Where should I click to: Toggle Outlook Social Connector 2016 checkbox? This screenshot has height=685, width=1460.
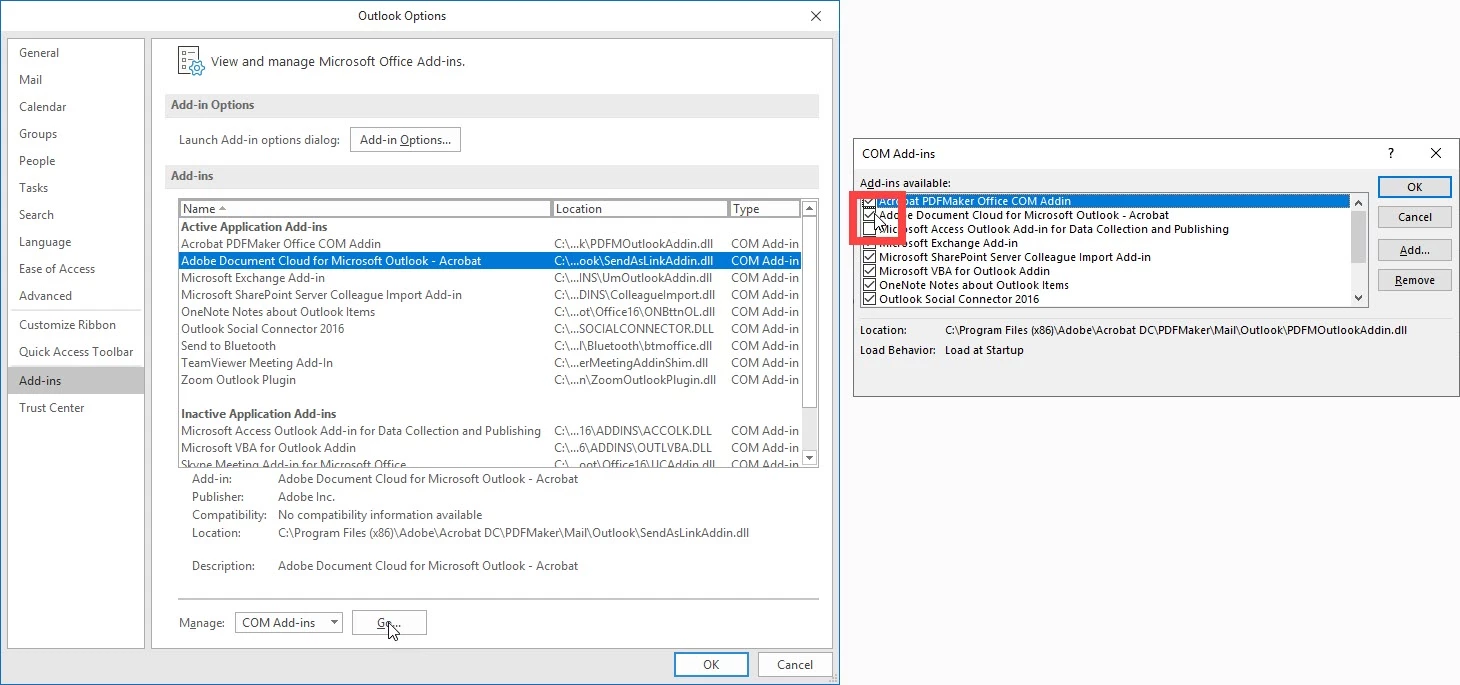click(870, 299)
